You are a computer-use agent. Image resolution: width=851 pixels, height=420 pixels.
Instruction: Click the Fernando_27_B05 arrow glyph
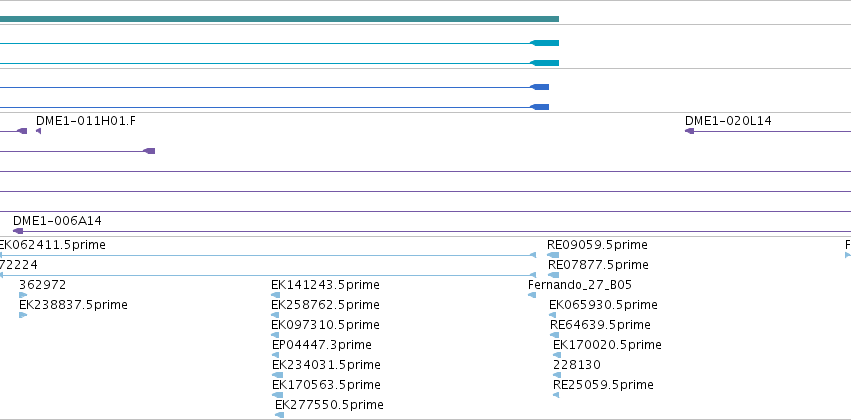tap(532, 295)
